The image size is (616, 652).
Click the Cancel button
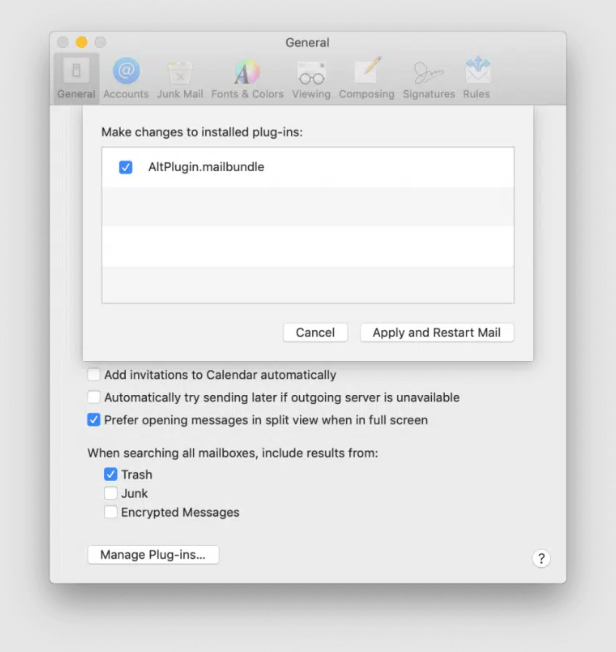pyautogui.click(x=315, y=333)
